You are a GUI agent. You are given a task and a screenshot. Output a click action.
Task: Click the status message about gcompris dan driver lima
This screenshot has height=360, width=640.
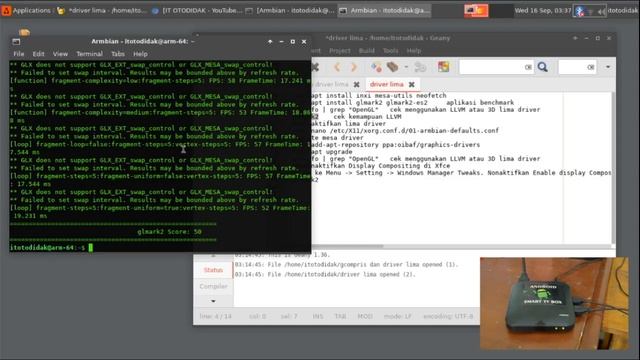pyautogui.click(x=346, y=264)
